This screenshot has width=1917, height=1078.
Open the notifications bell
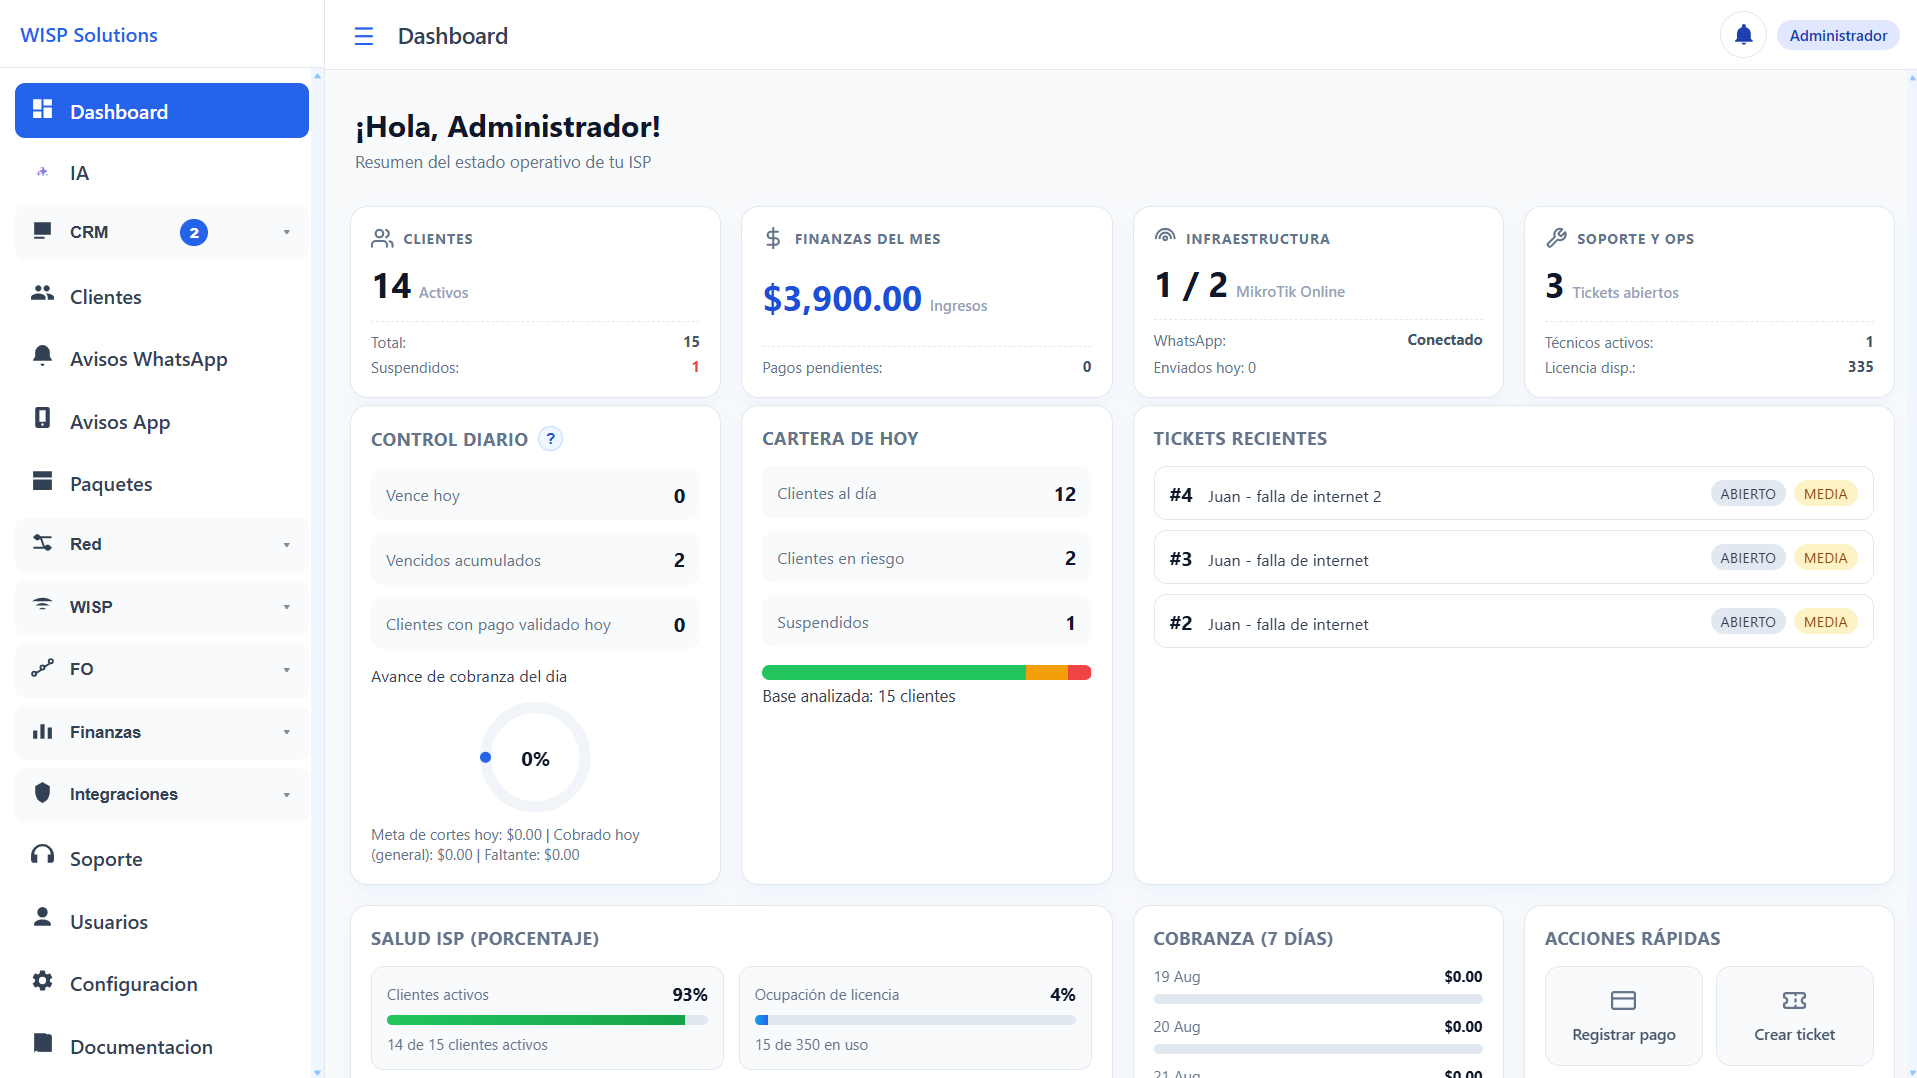click(x=1743, y=35)
